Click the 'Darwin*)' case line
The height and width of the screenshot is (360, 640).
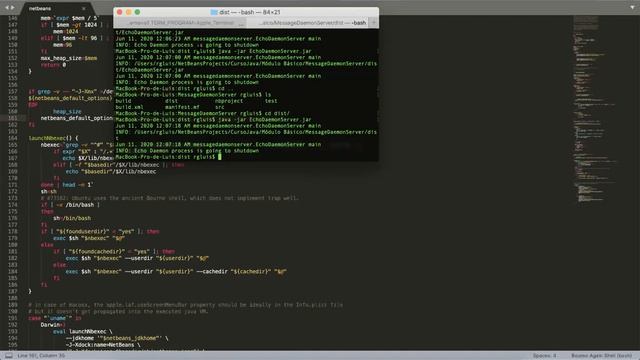(x=53, y=325)
